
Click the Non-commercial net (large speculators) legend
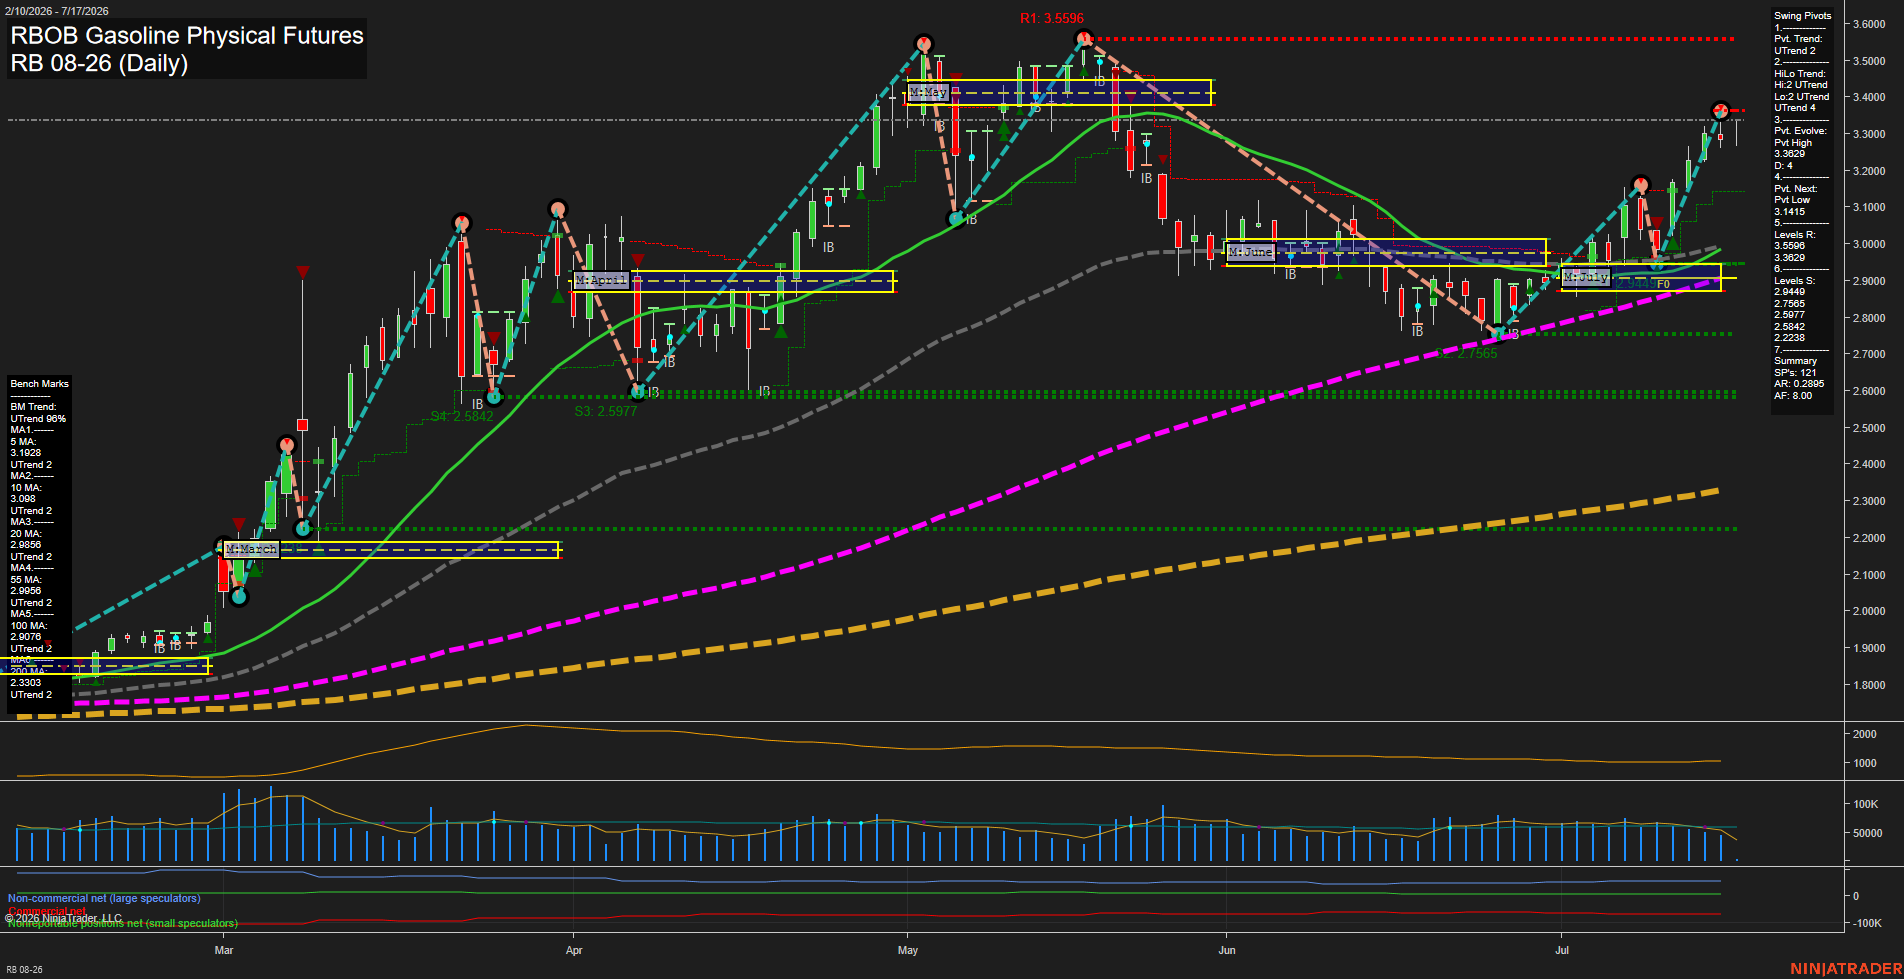(x=104, y=898)
